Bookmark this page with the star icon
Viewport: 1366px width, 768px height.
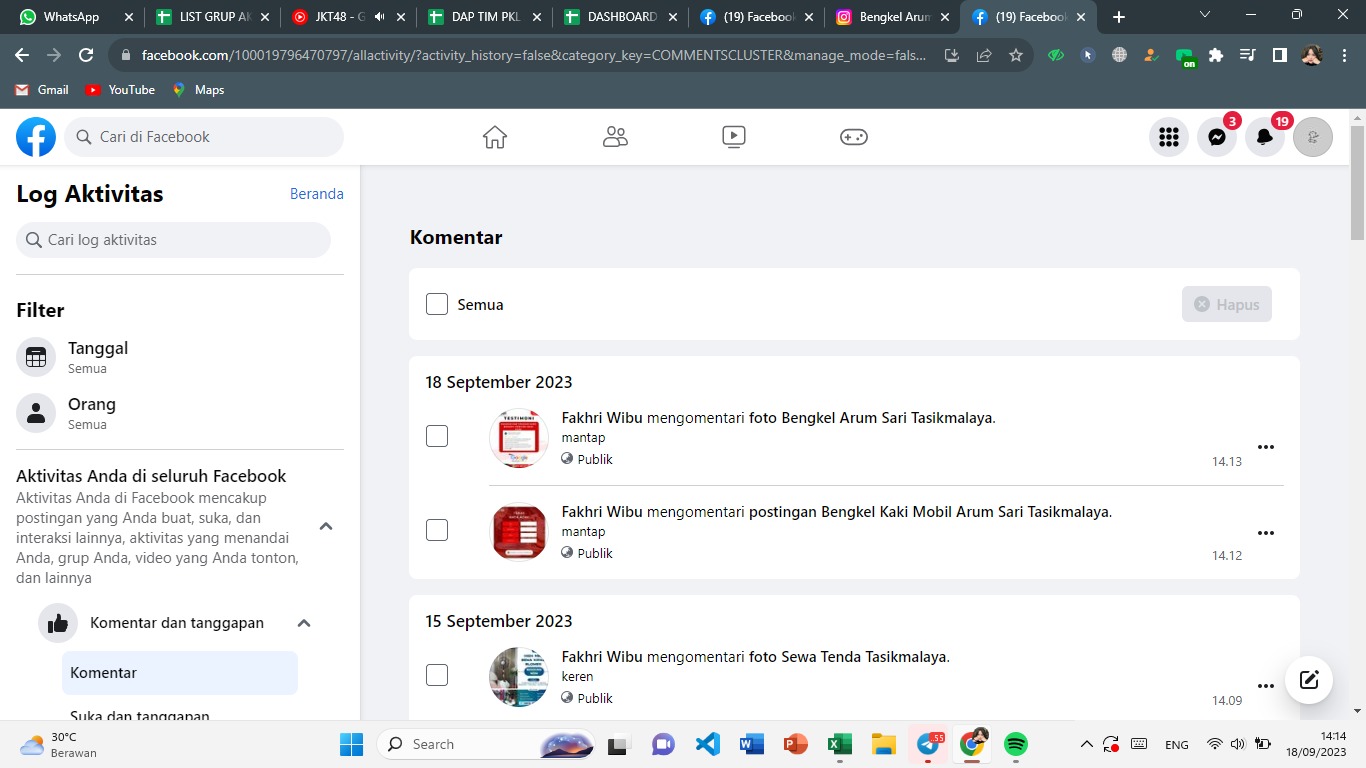(x=1016, y=56)
